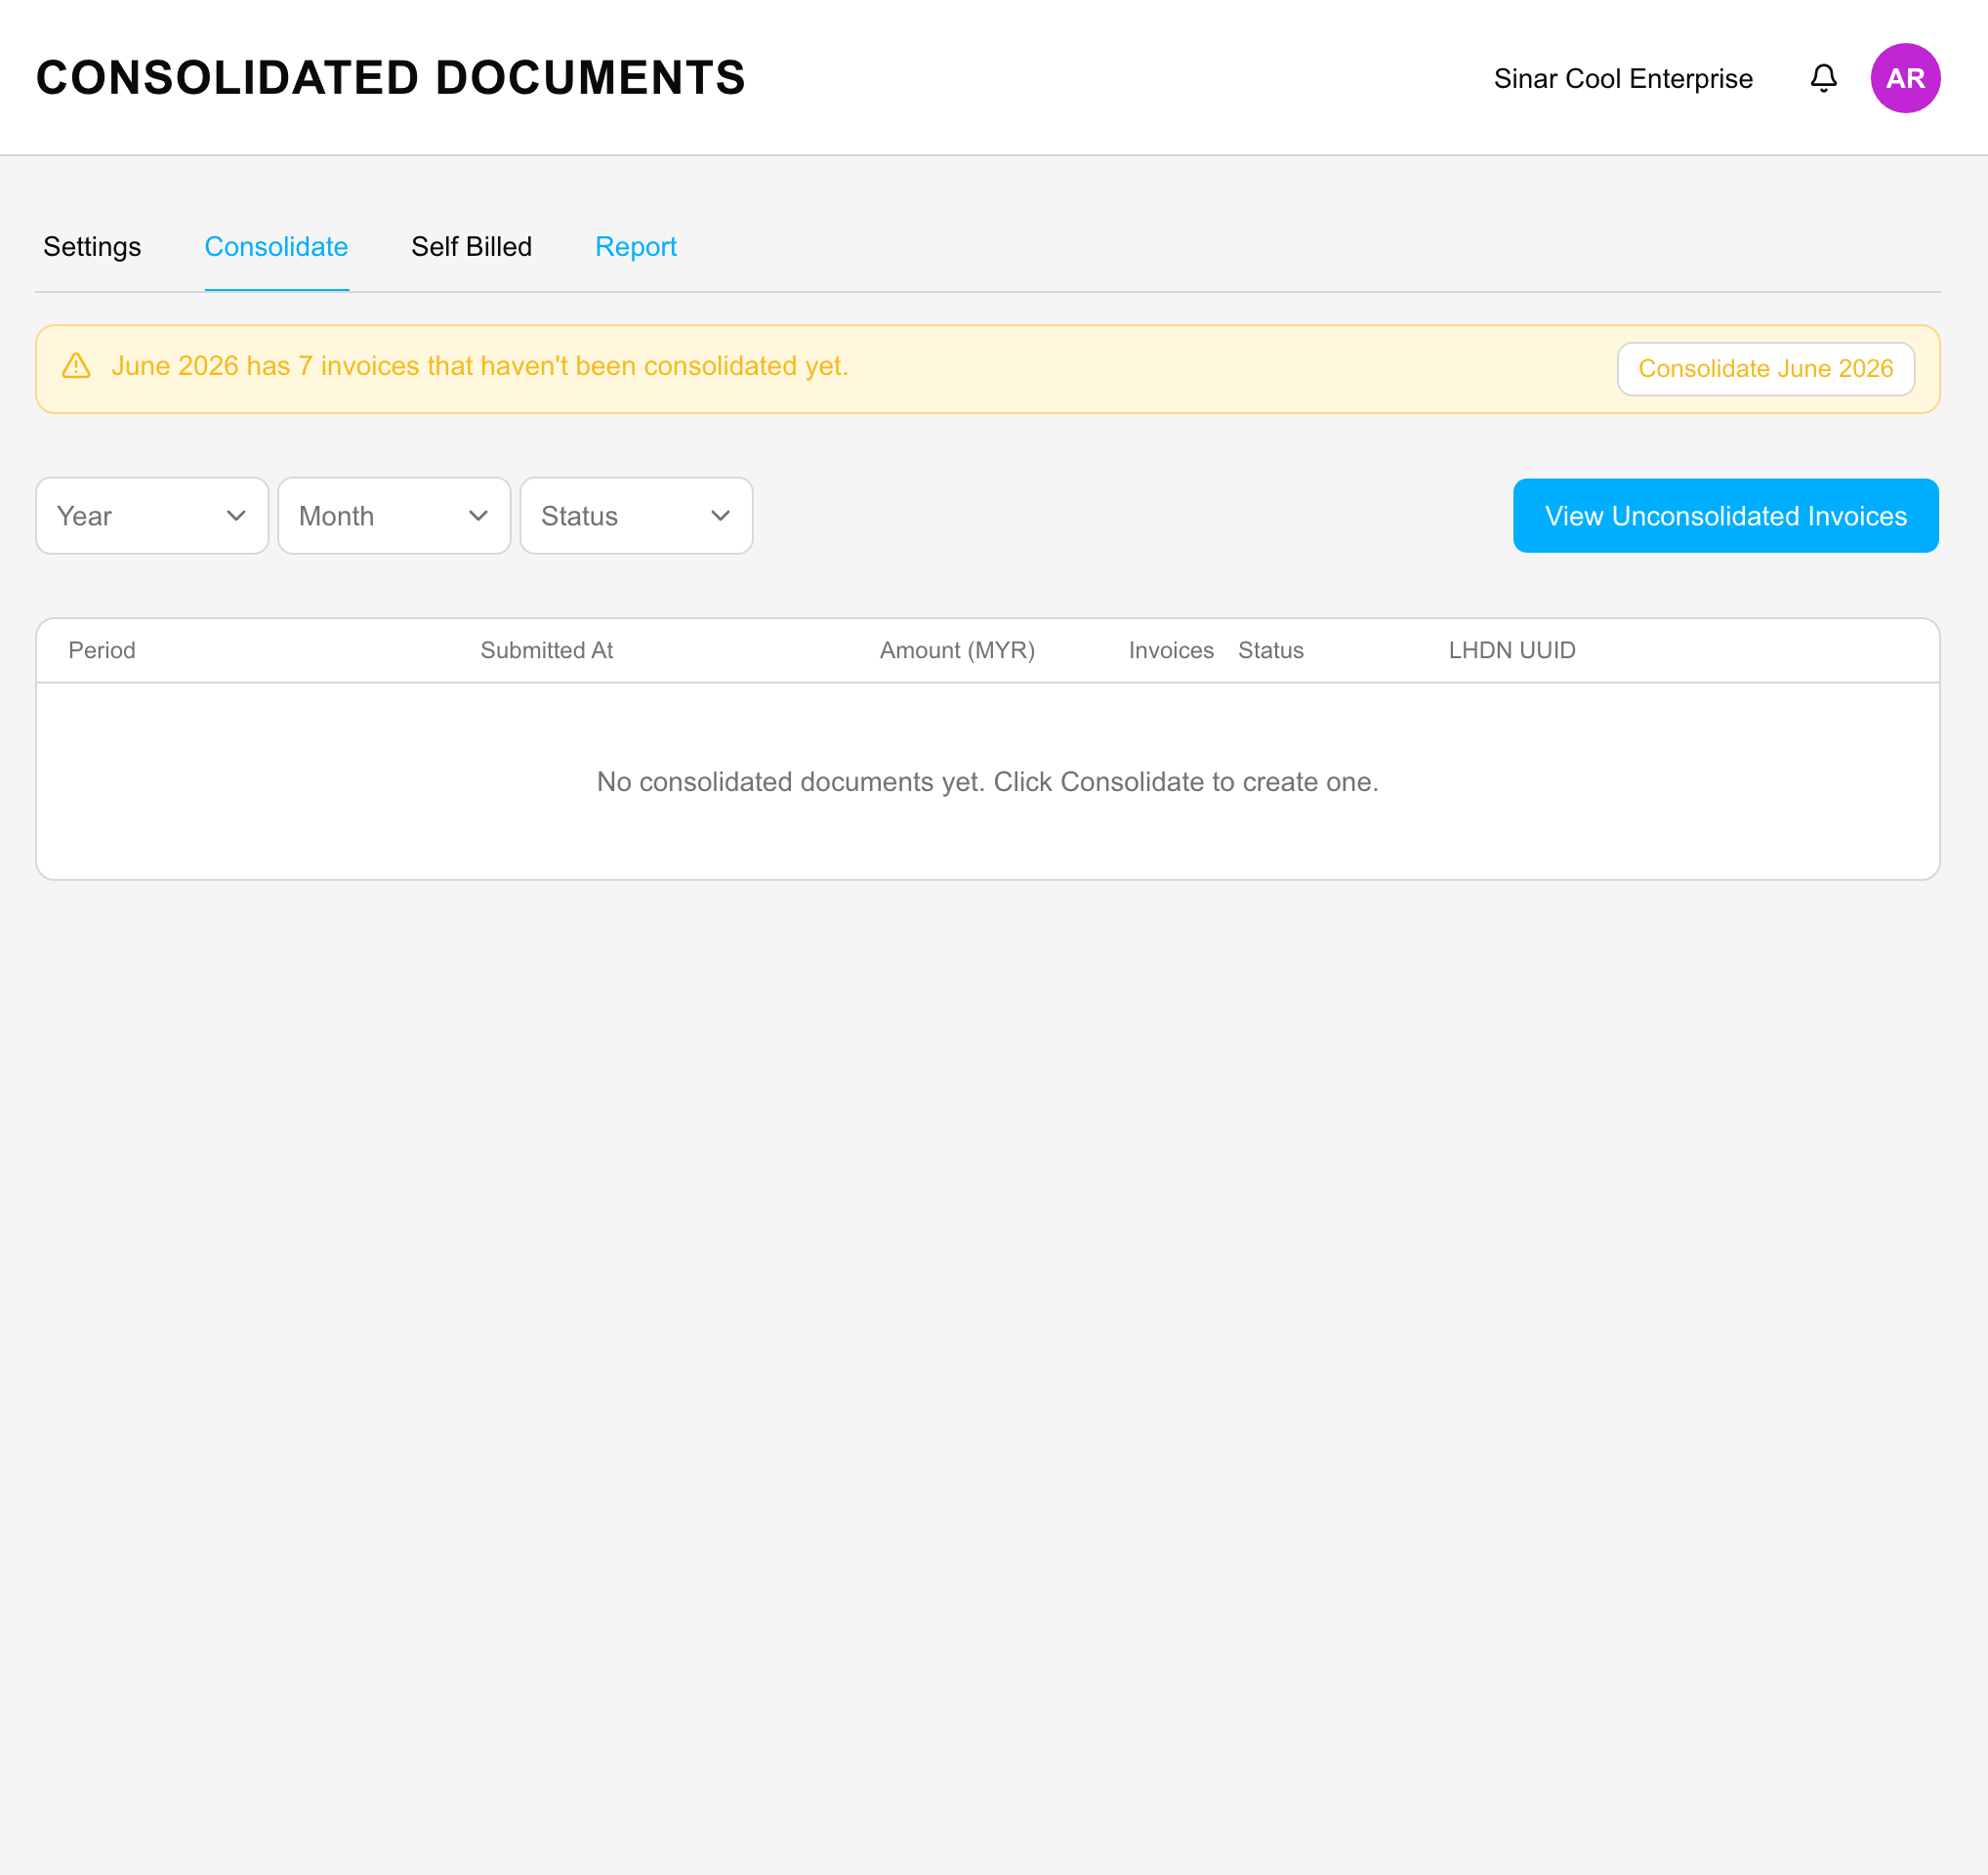This screenshot has height=1875, width=1988.
Task: Click the Sinar Cool Enterprise company name
Action: point(1622,79)
